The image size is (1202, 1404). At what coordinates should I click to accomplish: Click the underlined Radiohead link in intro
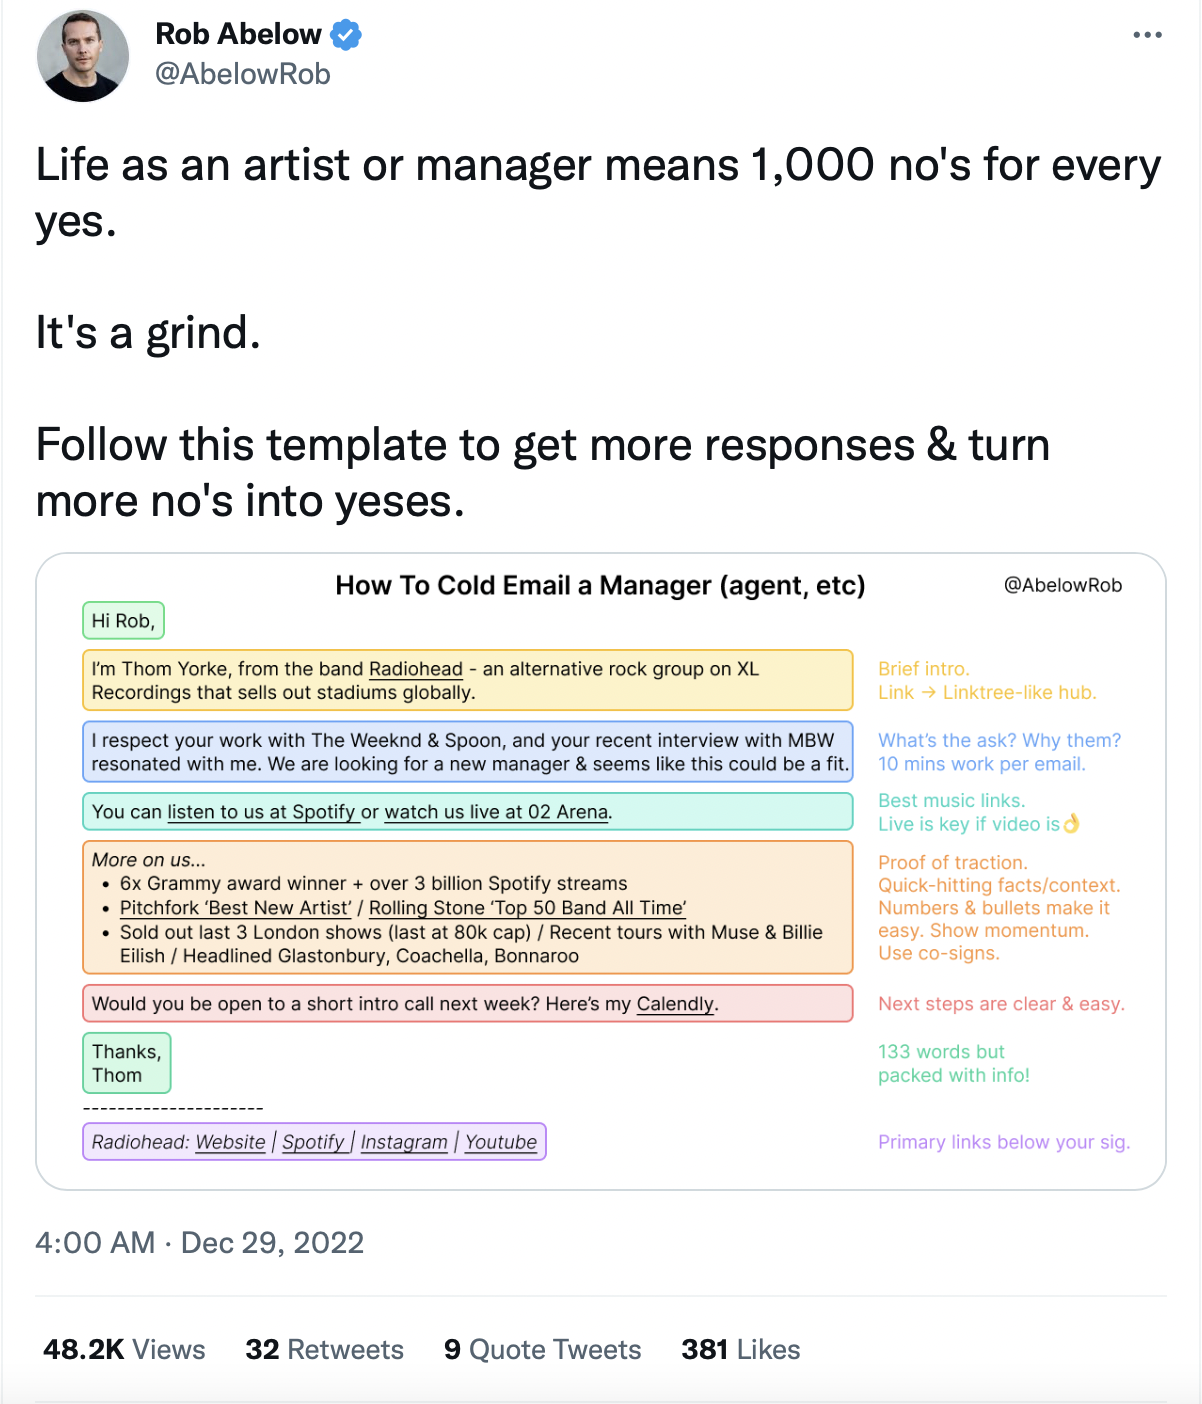(416, 669)
